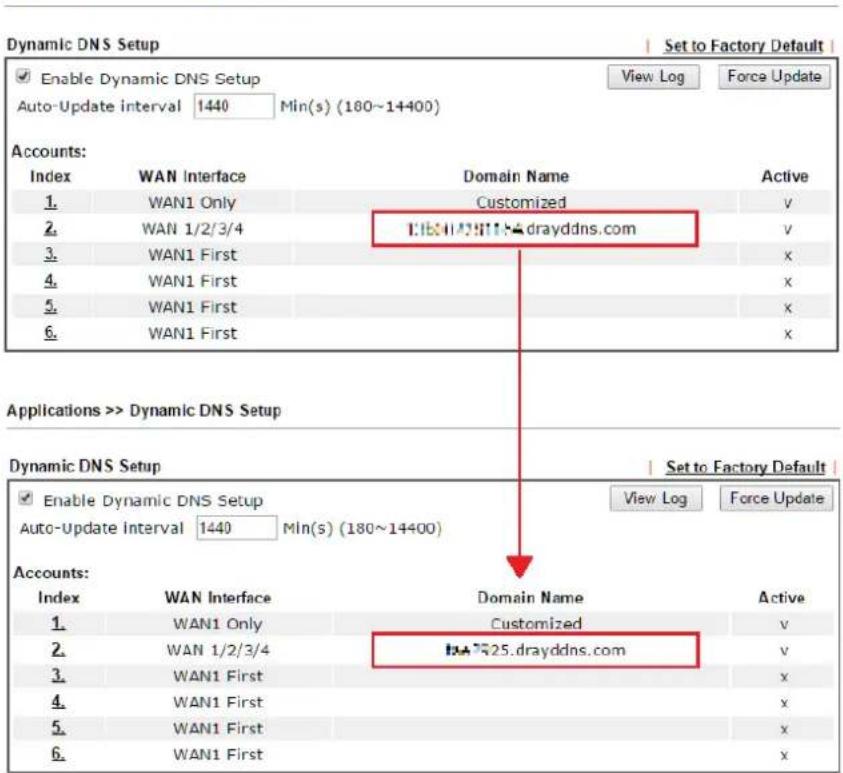
Task: Click Set to Factory Default link in upper panel
Action: coord(744,46)
